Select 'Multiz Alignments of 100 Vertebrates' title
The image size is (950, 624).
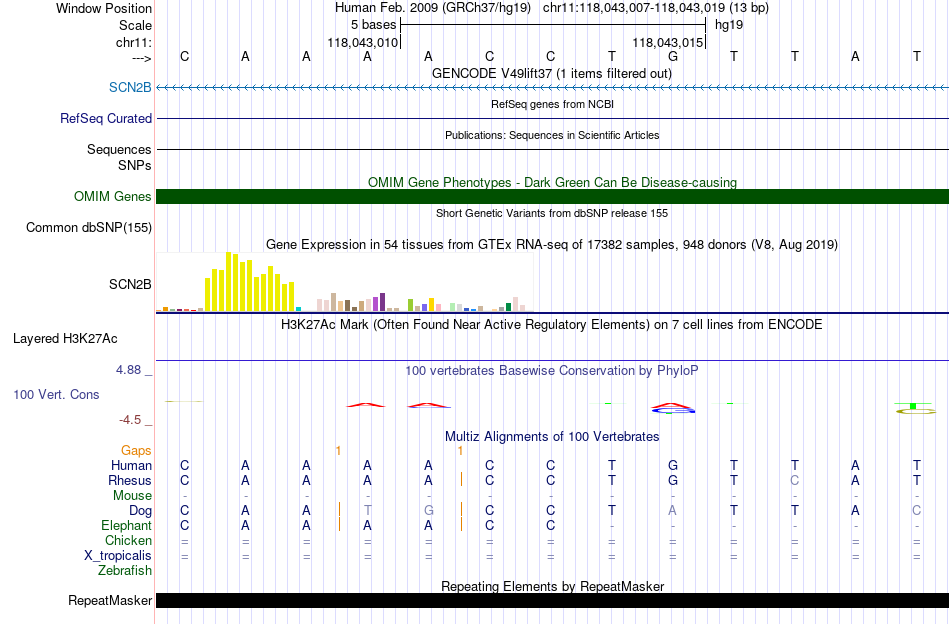click(x=552, y=436)
